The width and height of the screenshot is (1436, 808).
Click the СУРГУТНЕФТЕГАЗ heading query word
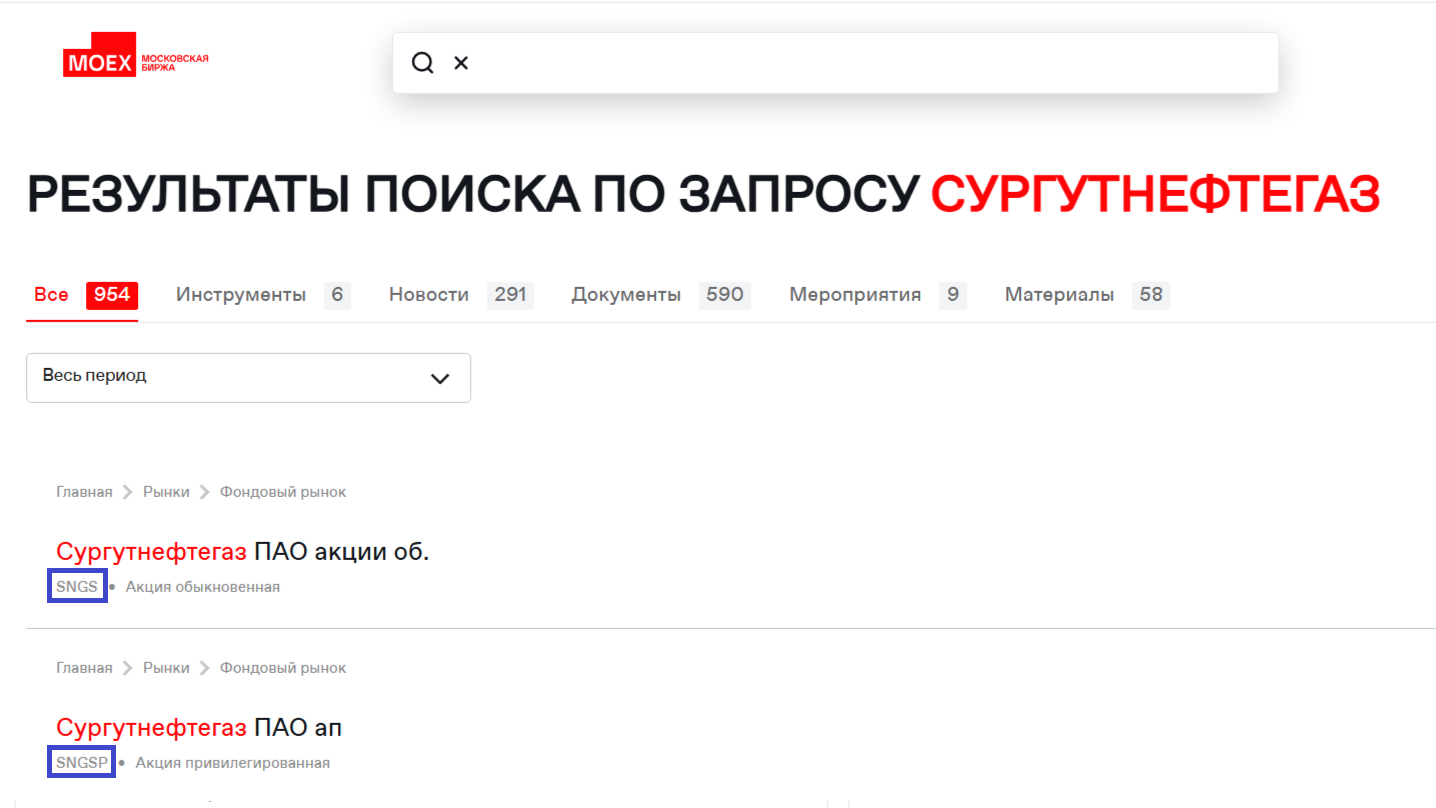(1156, 194)
